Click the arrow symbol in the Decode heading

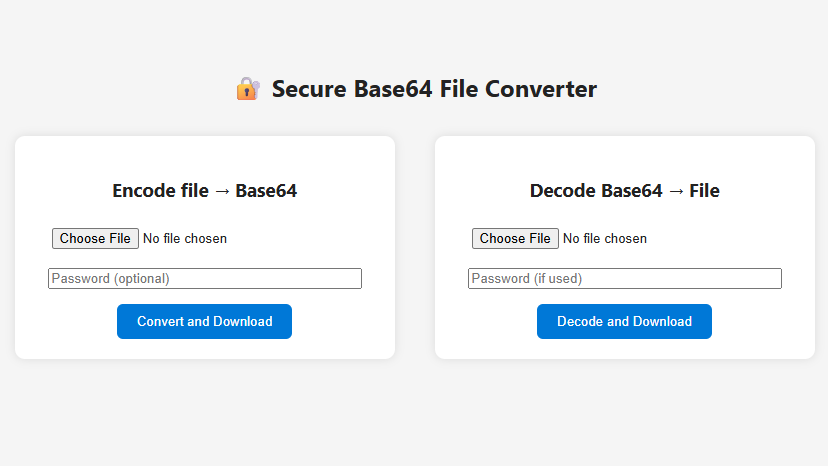[x=676, y=191]
